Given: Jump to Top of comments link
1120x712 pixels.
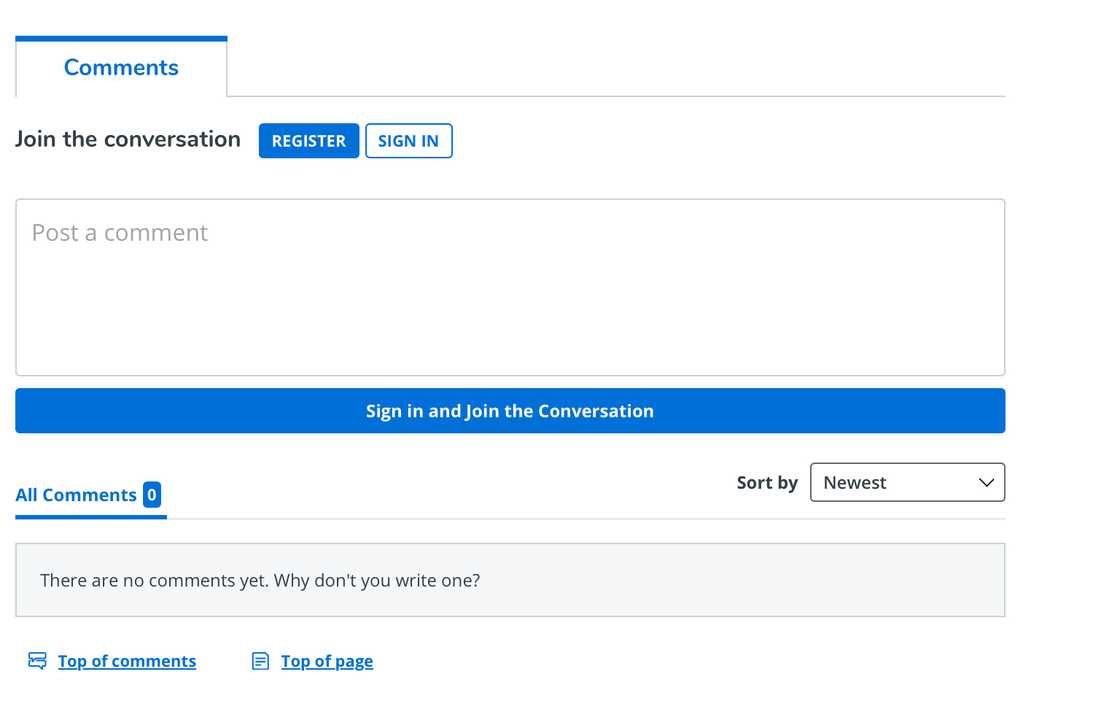Looking at the screenshot, I should click(x=127, y=661).
